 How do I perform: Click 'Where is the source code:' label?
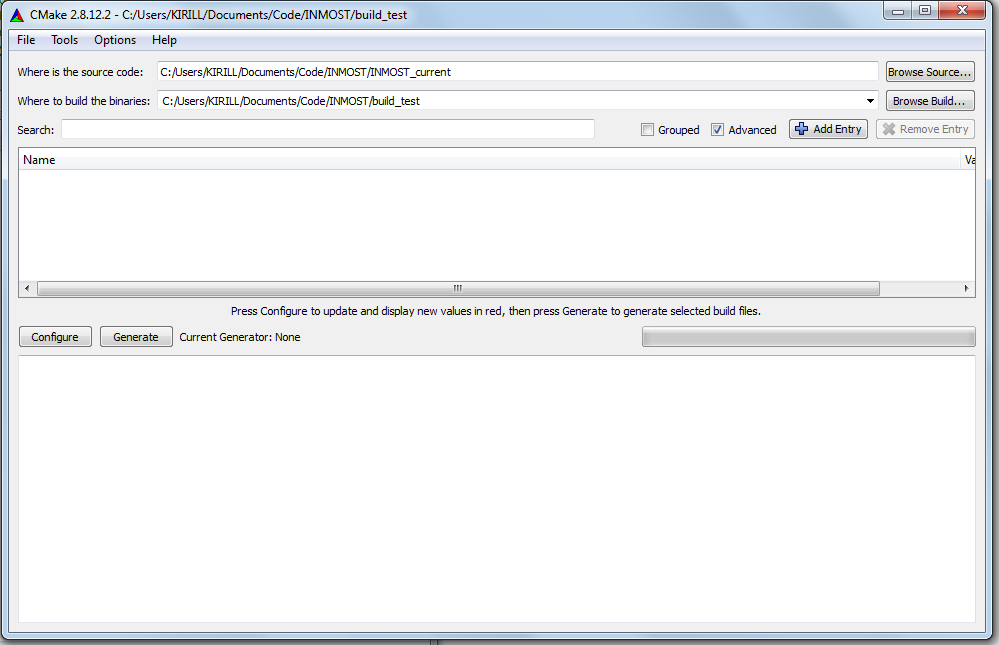pyautogui.click(x=80, y=72)
